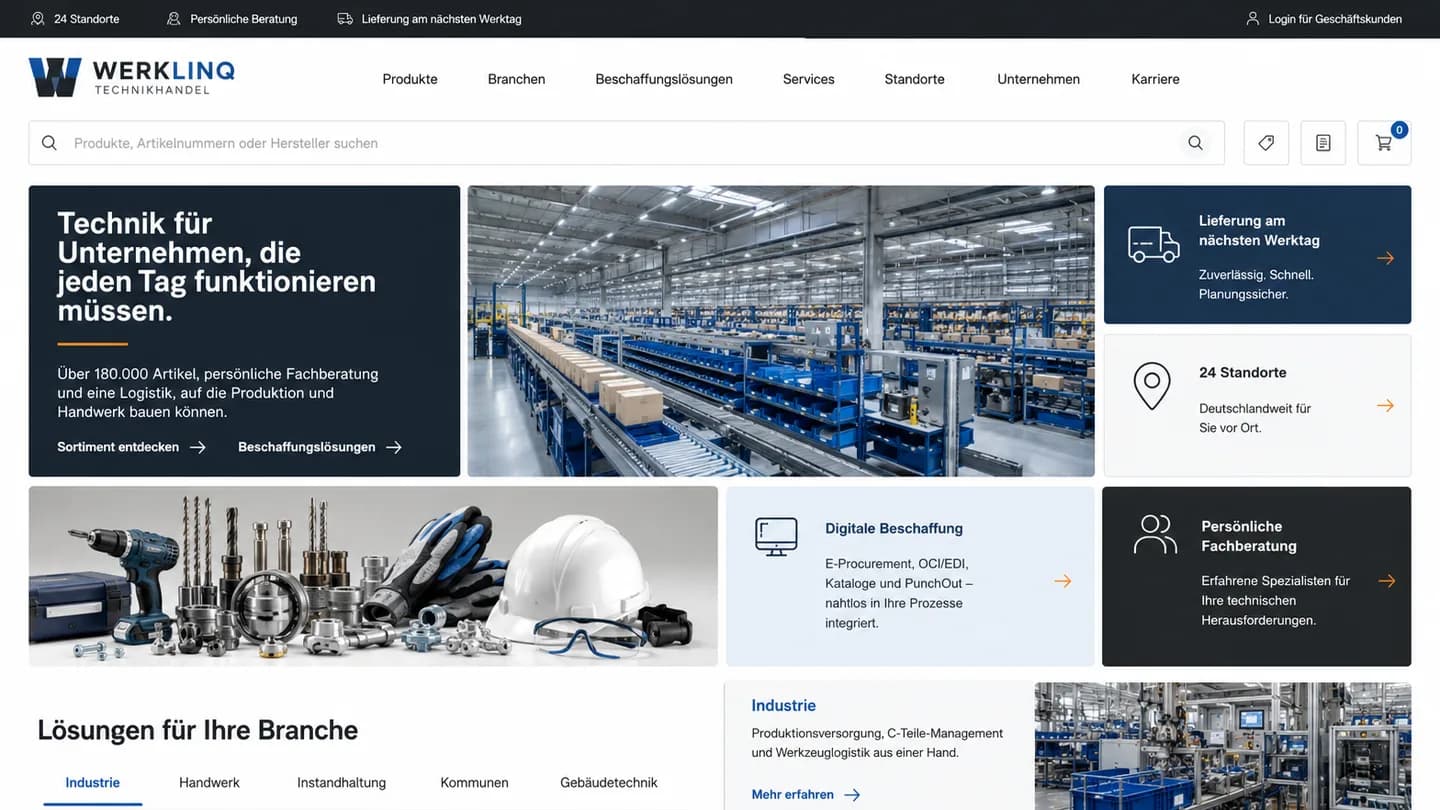Switch to the Instandhaltung tab
Image resolution: width=1440 pixels, height=810 pixels.
tap(341, 783)
